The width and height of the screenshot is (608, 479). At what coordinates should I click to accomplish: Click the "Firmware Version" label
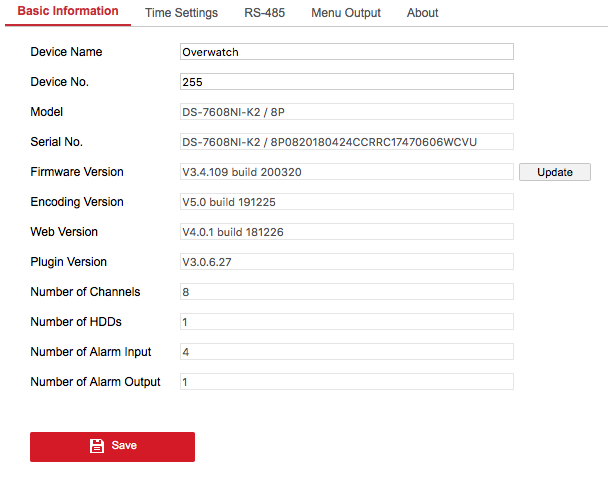(77, 172)
